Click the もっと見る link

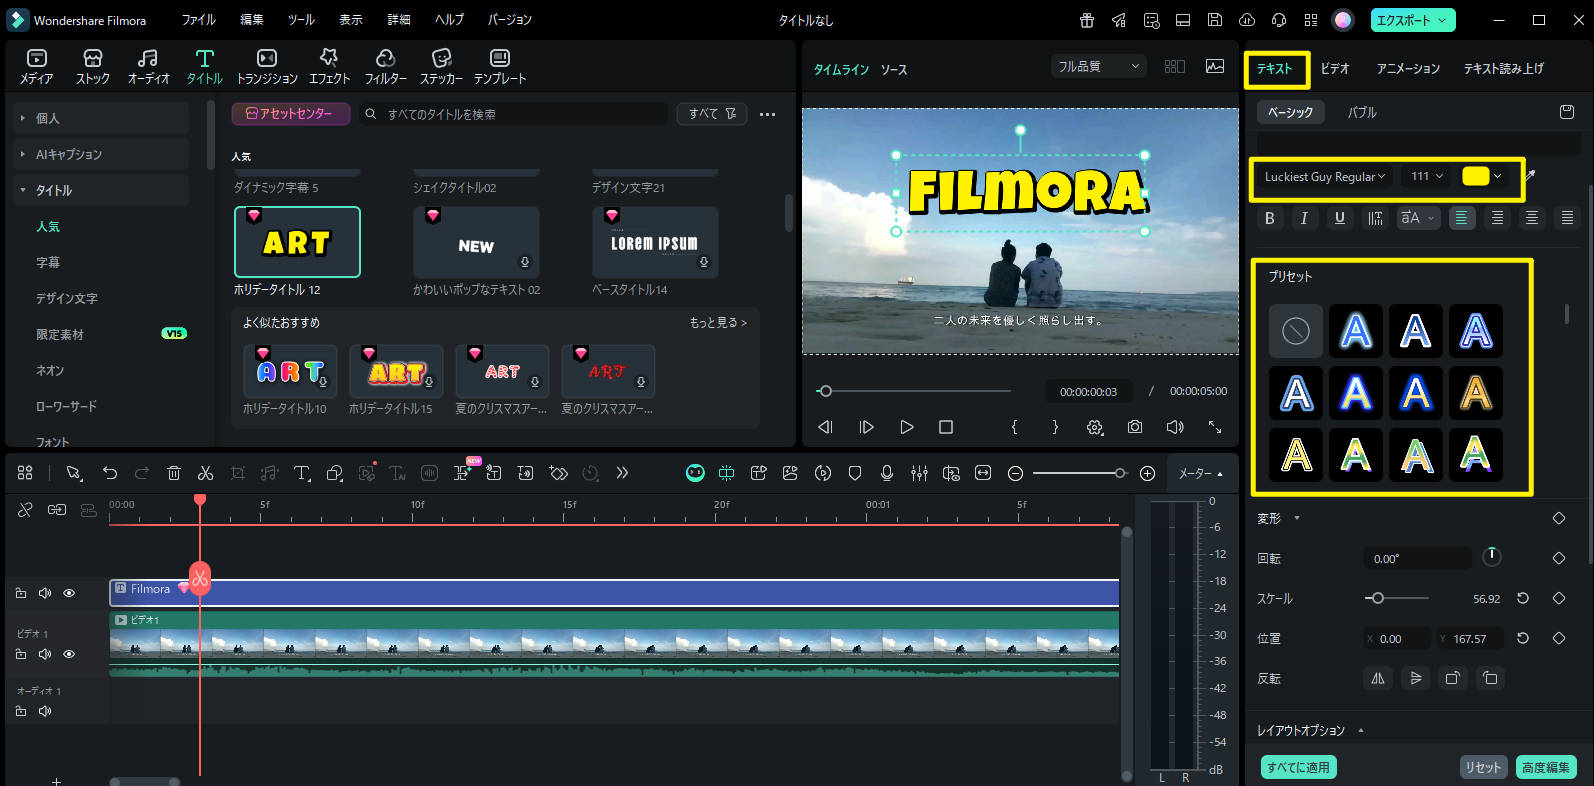point(718,323)
